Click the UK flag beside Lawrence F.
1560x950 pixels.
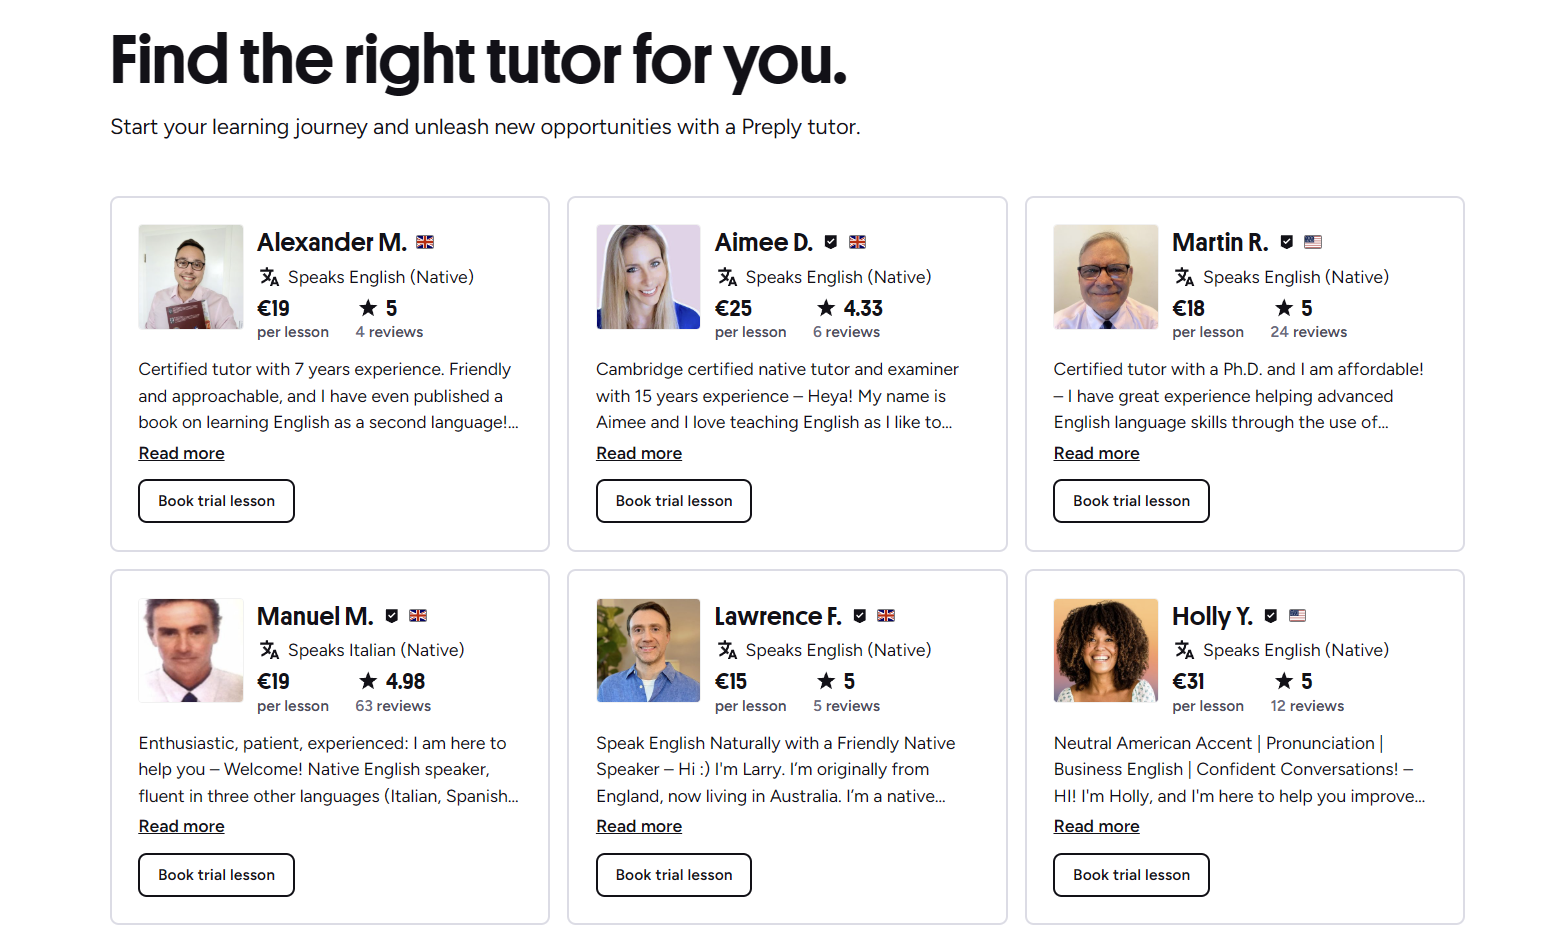tap(886, 615)
